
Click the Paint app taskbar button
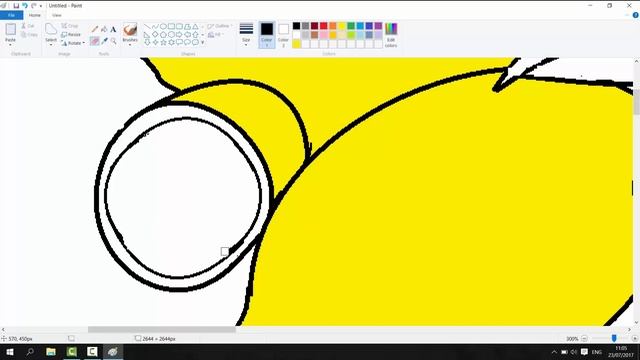tap(113, 352)
